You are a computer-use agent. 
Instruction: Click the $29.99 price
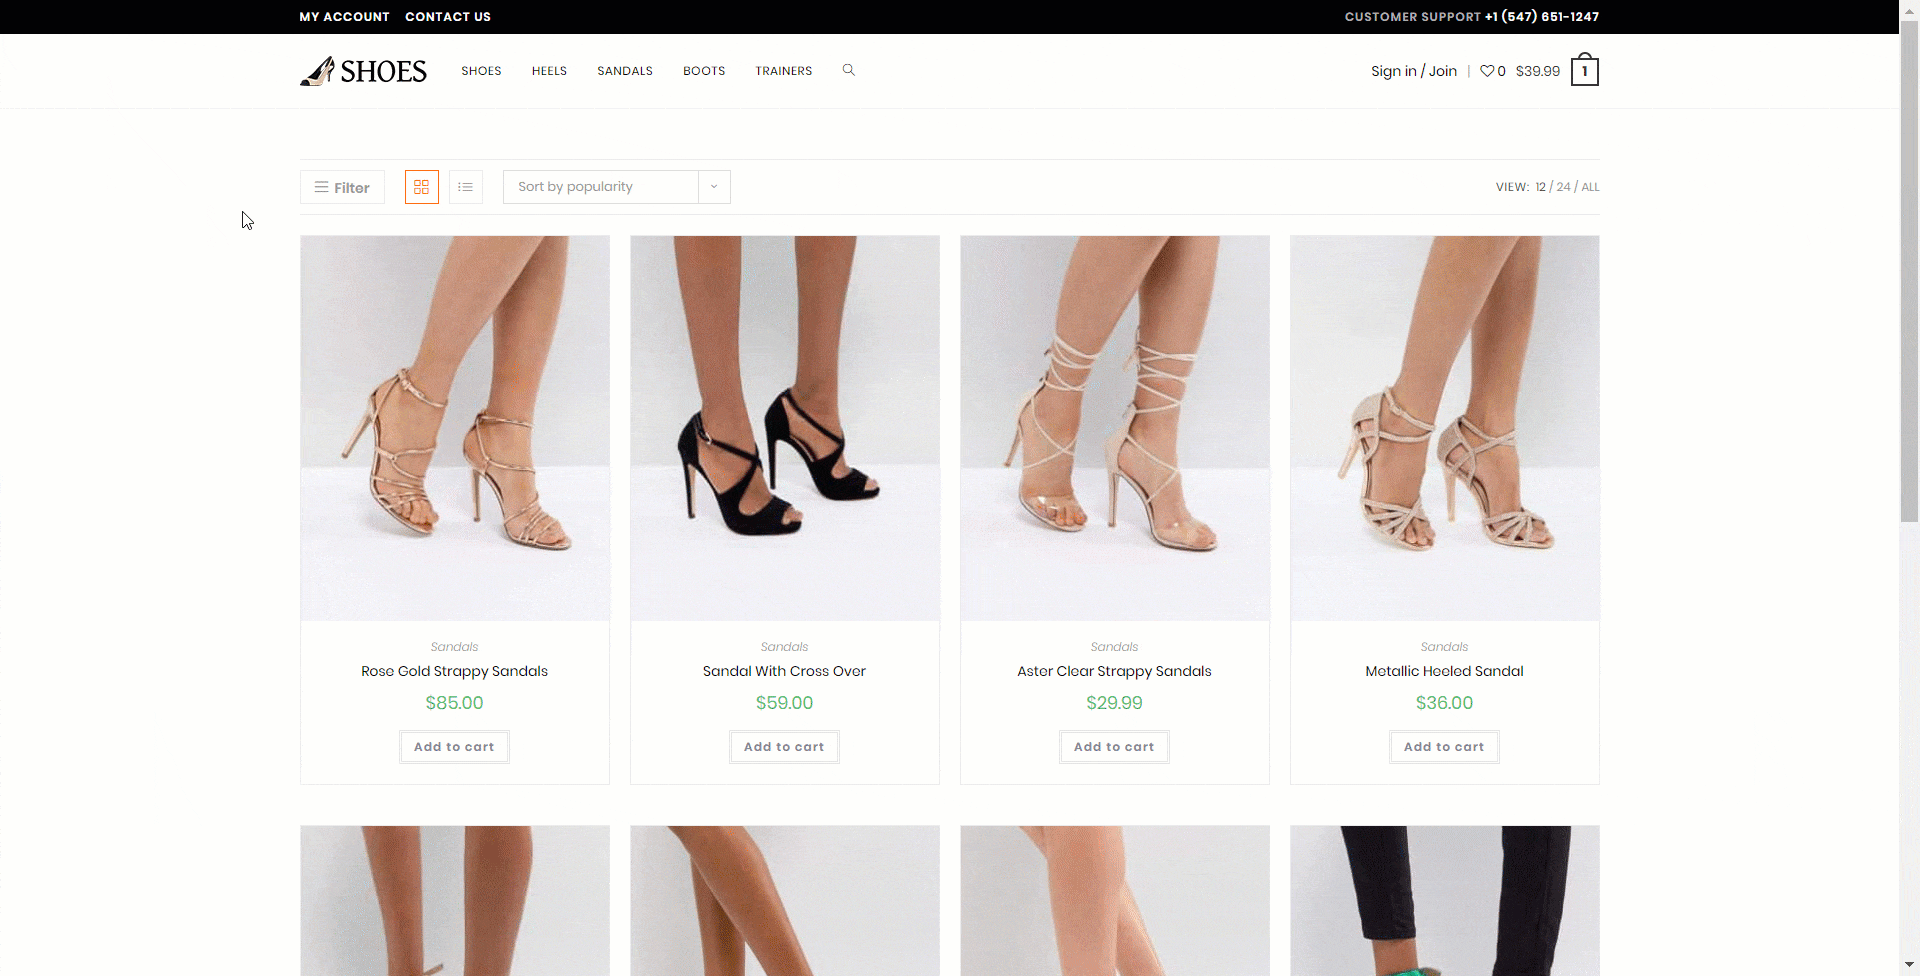pyautogui.click(x=1115, y=703)
